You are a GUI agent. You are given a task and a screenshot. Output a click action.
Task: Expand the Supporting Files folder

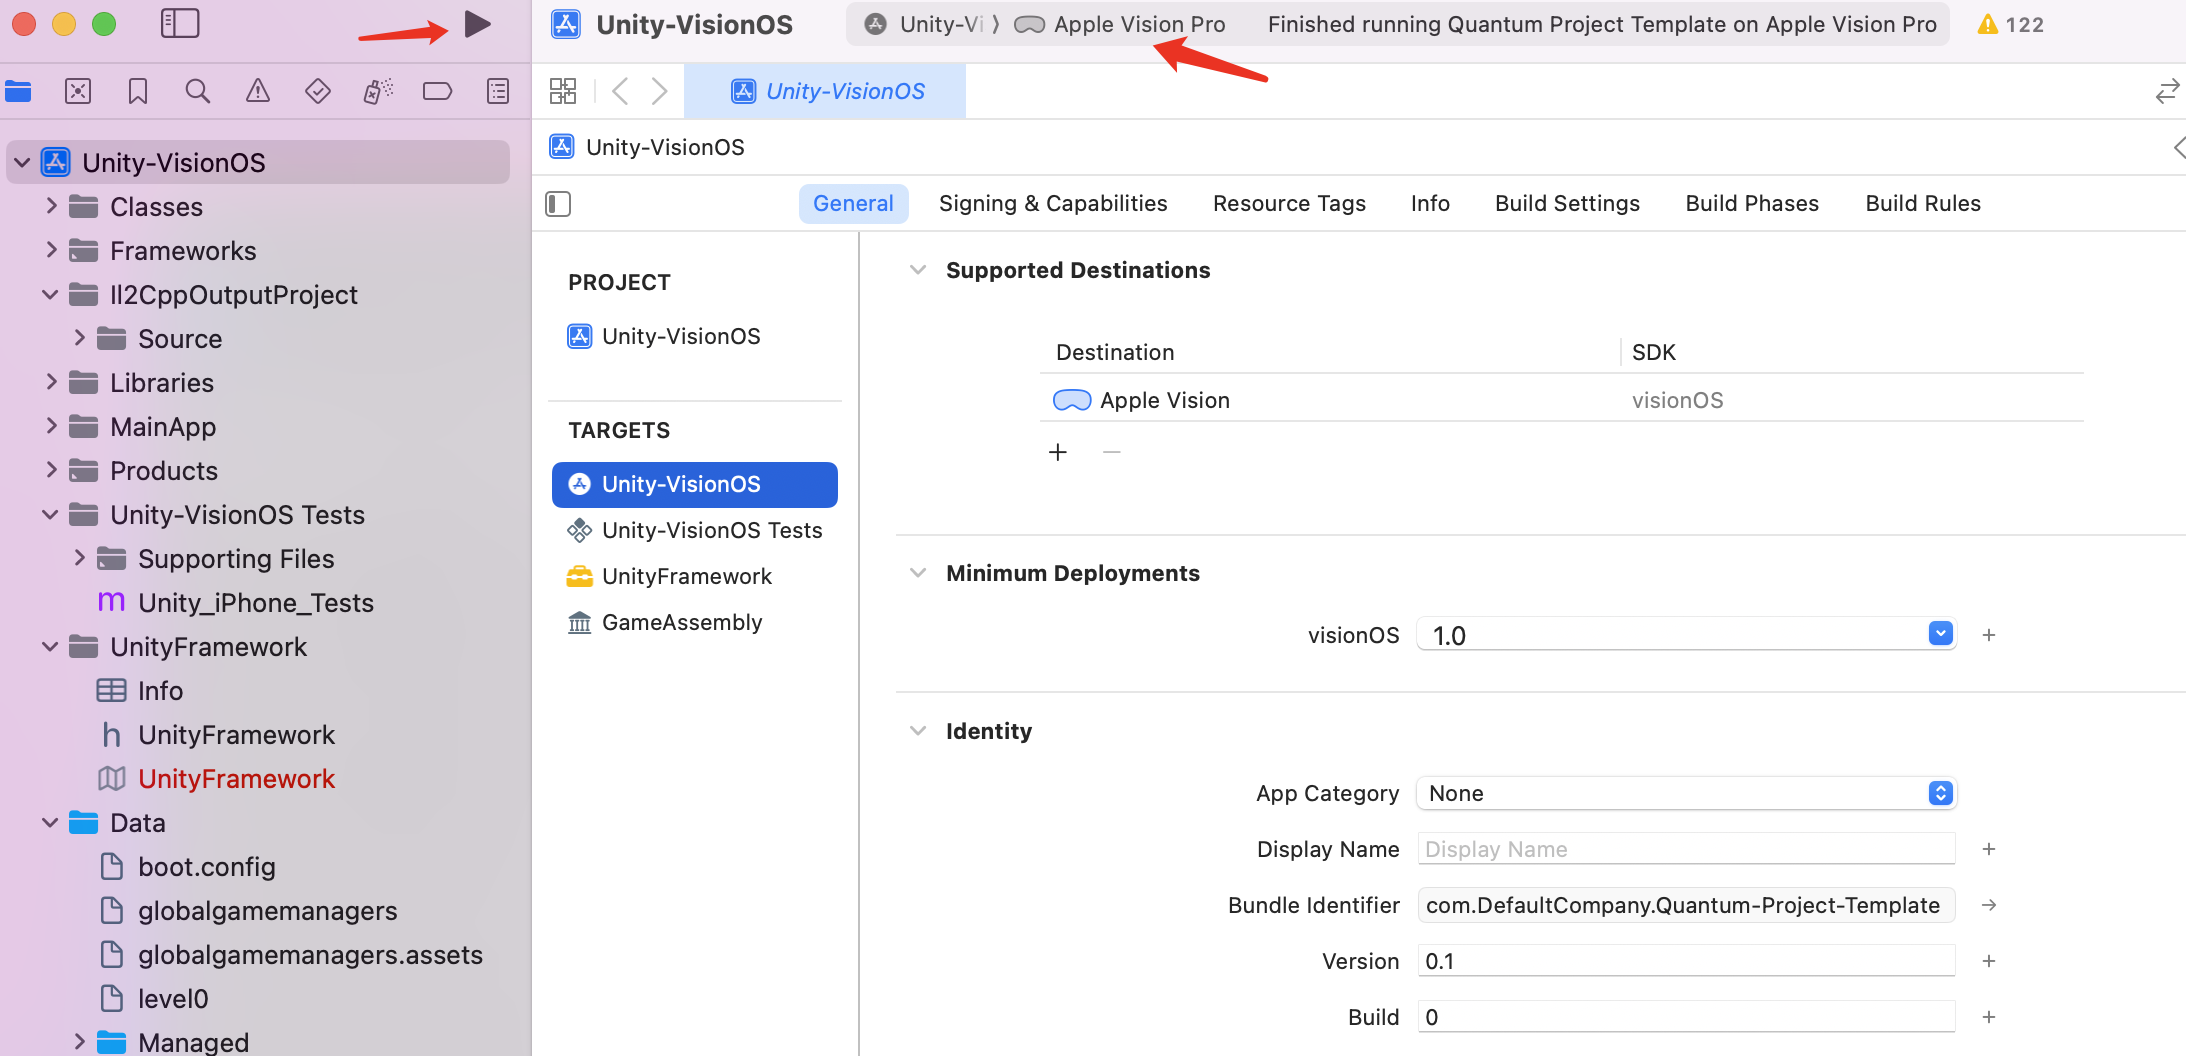click(79, 558)
